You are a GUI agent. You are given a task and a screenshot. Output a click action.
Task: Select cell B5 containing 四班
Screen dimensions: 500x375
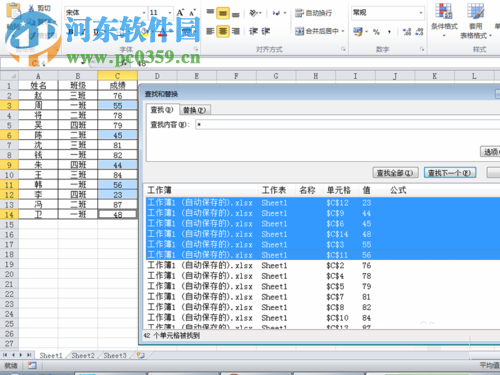click(x=78, y=125)
